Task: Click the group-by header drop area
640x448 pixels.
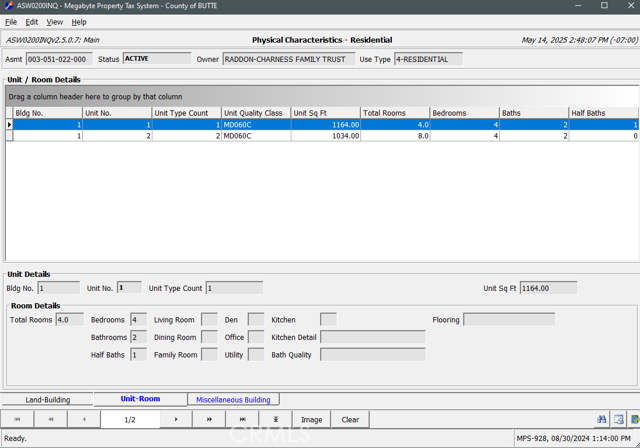Action: (322, 97)
